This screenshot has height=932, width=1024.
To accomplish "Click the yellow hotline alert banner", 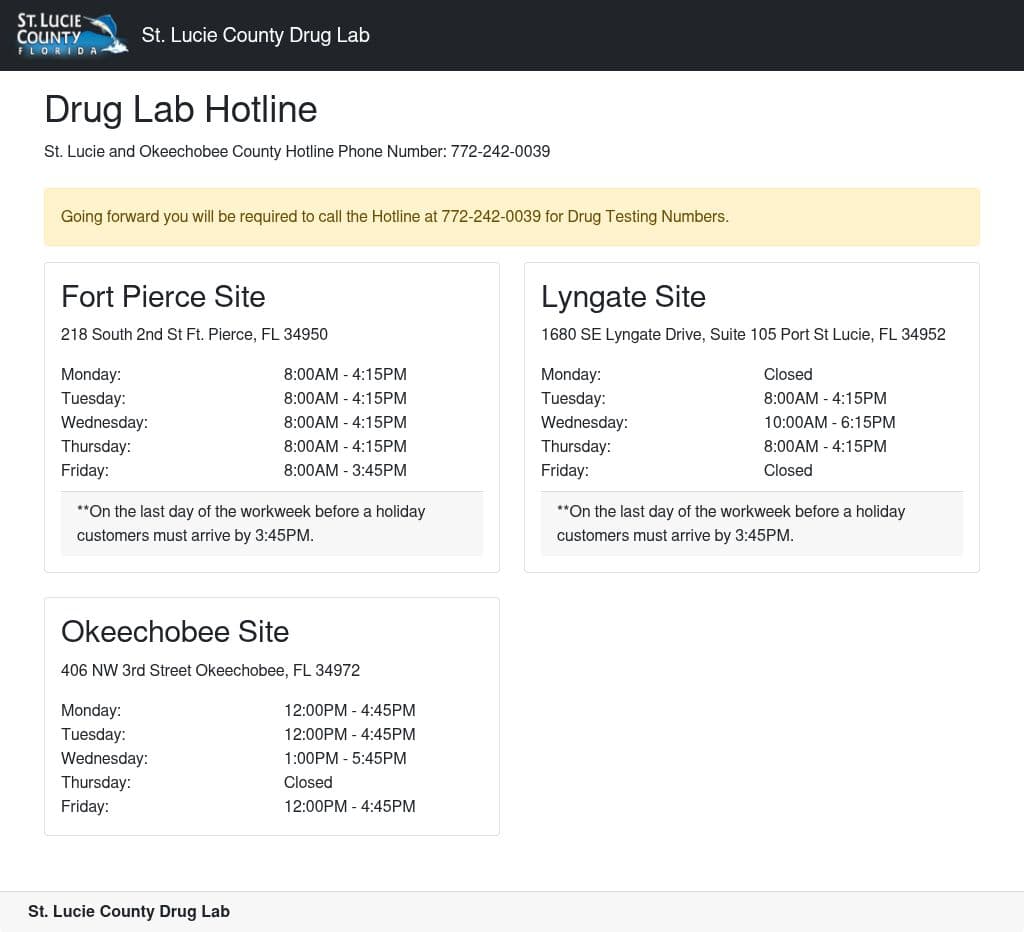I will pyautogui.click(x=511, y=217).
